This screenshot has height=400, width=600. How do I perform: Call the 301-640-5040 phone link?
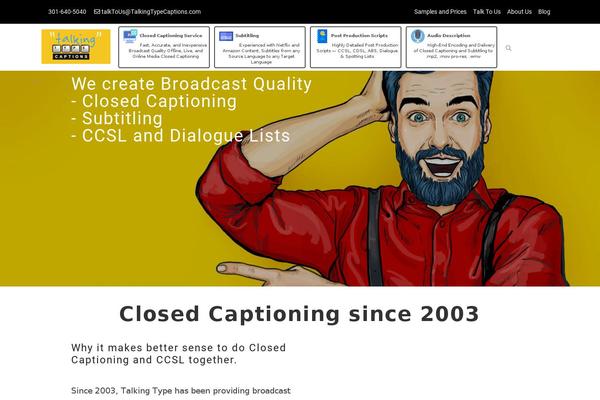[67, 11]
